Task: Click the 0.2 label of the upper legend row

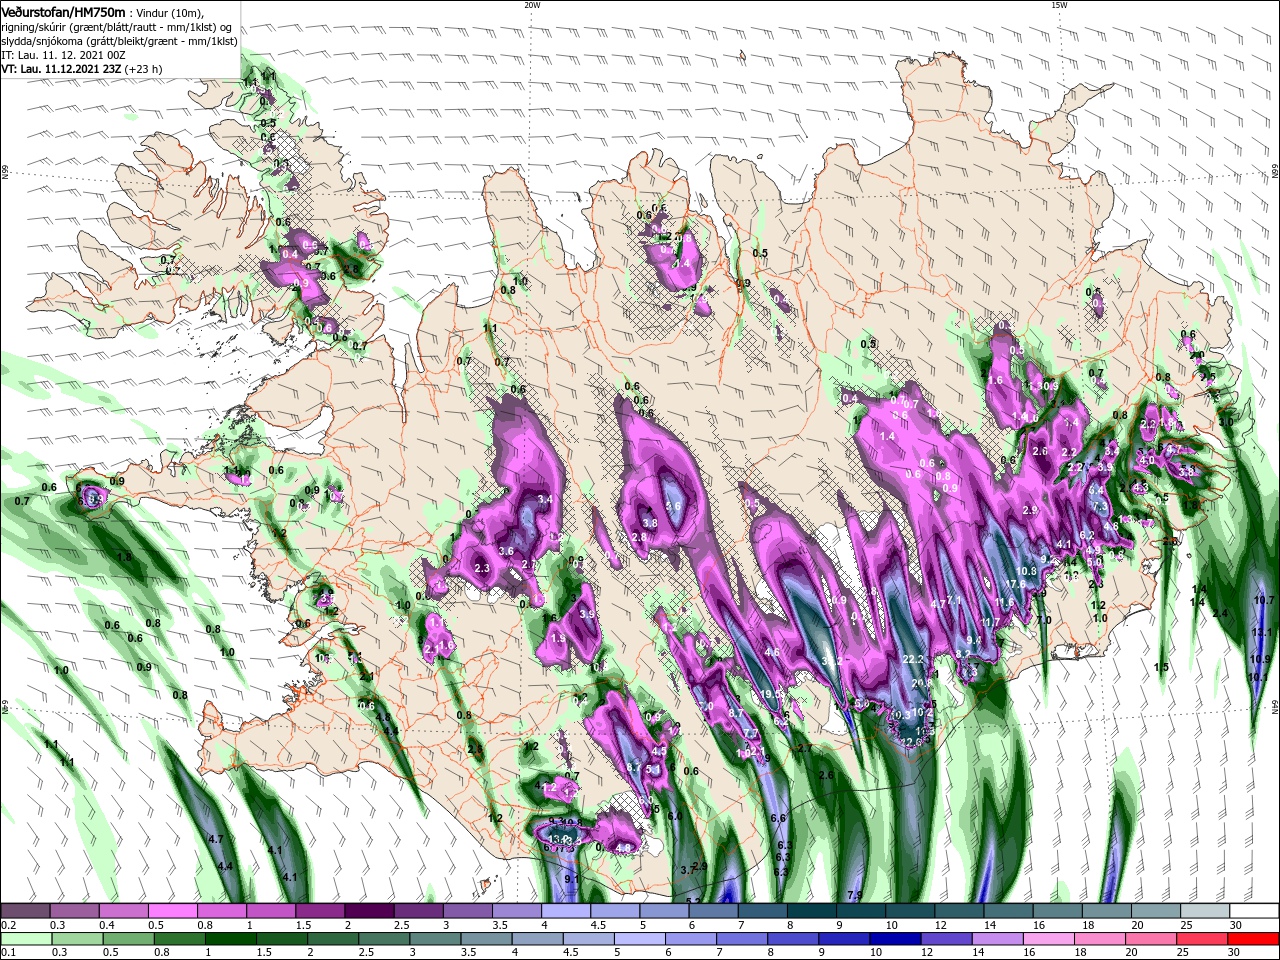Action: [x=8, y=925]
